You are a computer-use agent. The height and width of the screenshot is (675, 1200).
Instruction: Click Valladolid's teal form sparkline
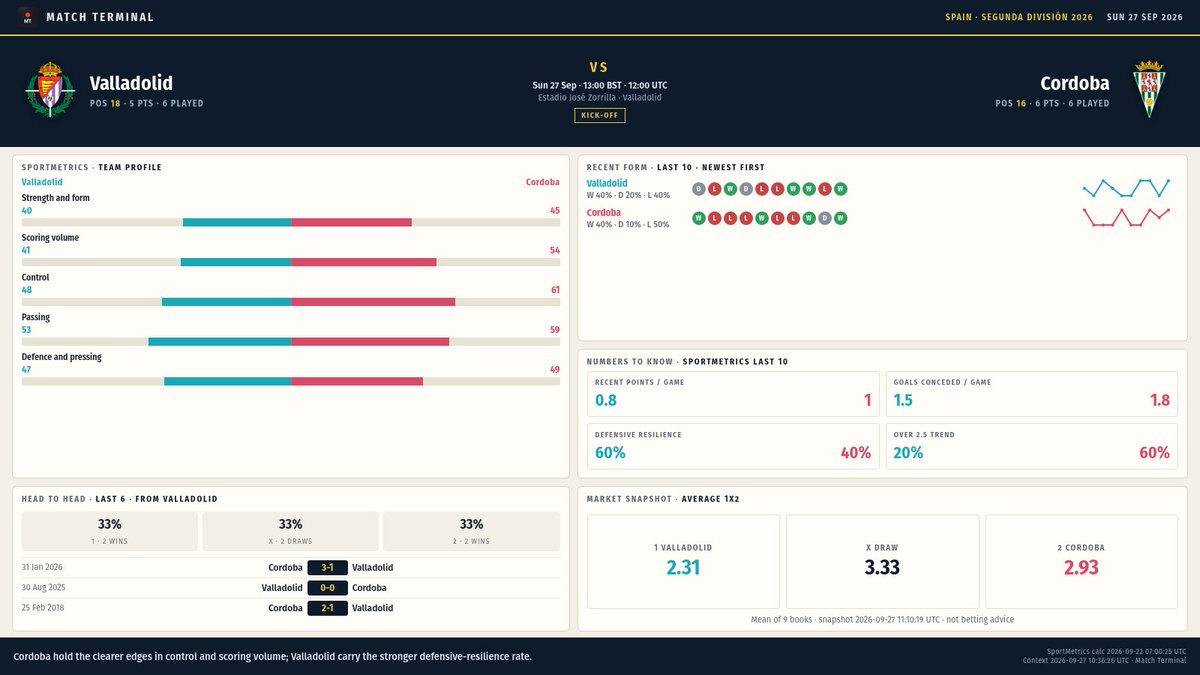coord(1126,188)
